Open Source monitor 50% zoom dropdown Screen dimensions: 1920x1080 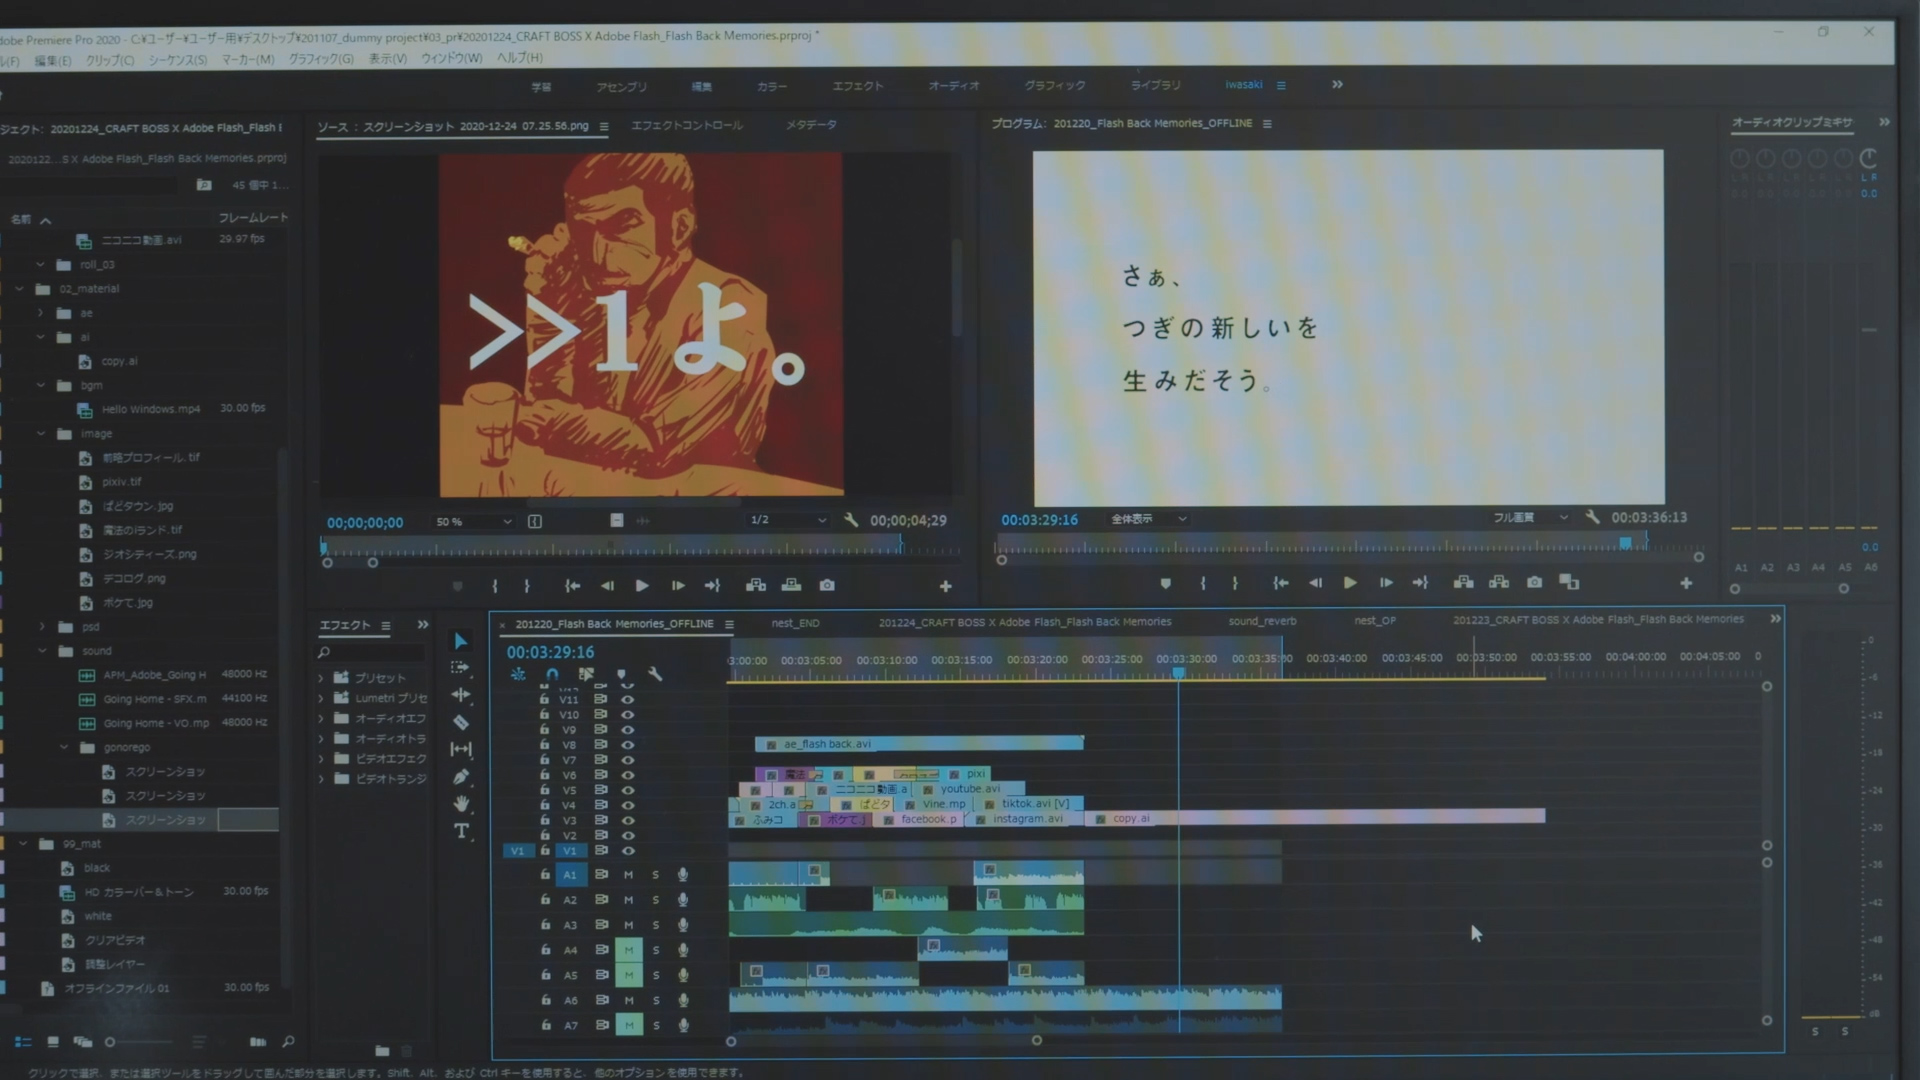[474, 521]
